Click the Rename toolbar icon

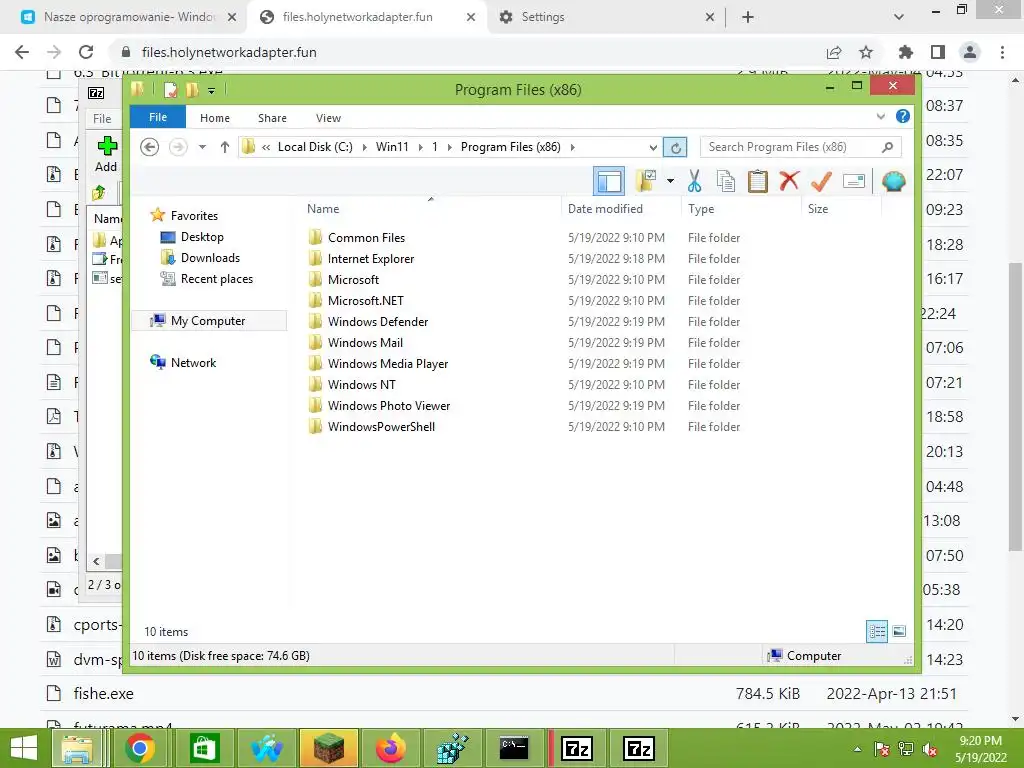(x=854, y=181)
